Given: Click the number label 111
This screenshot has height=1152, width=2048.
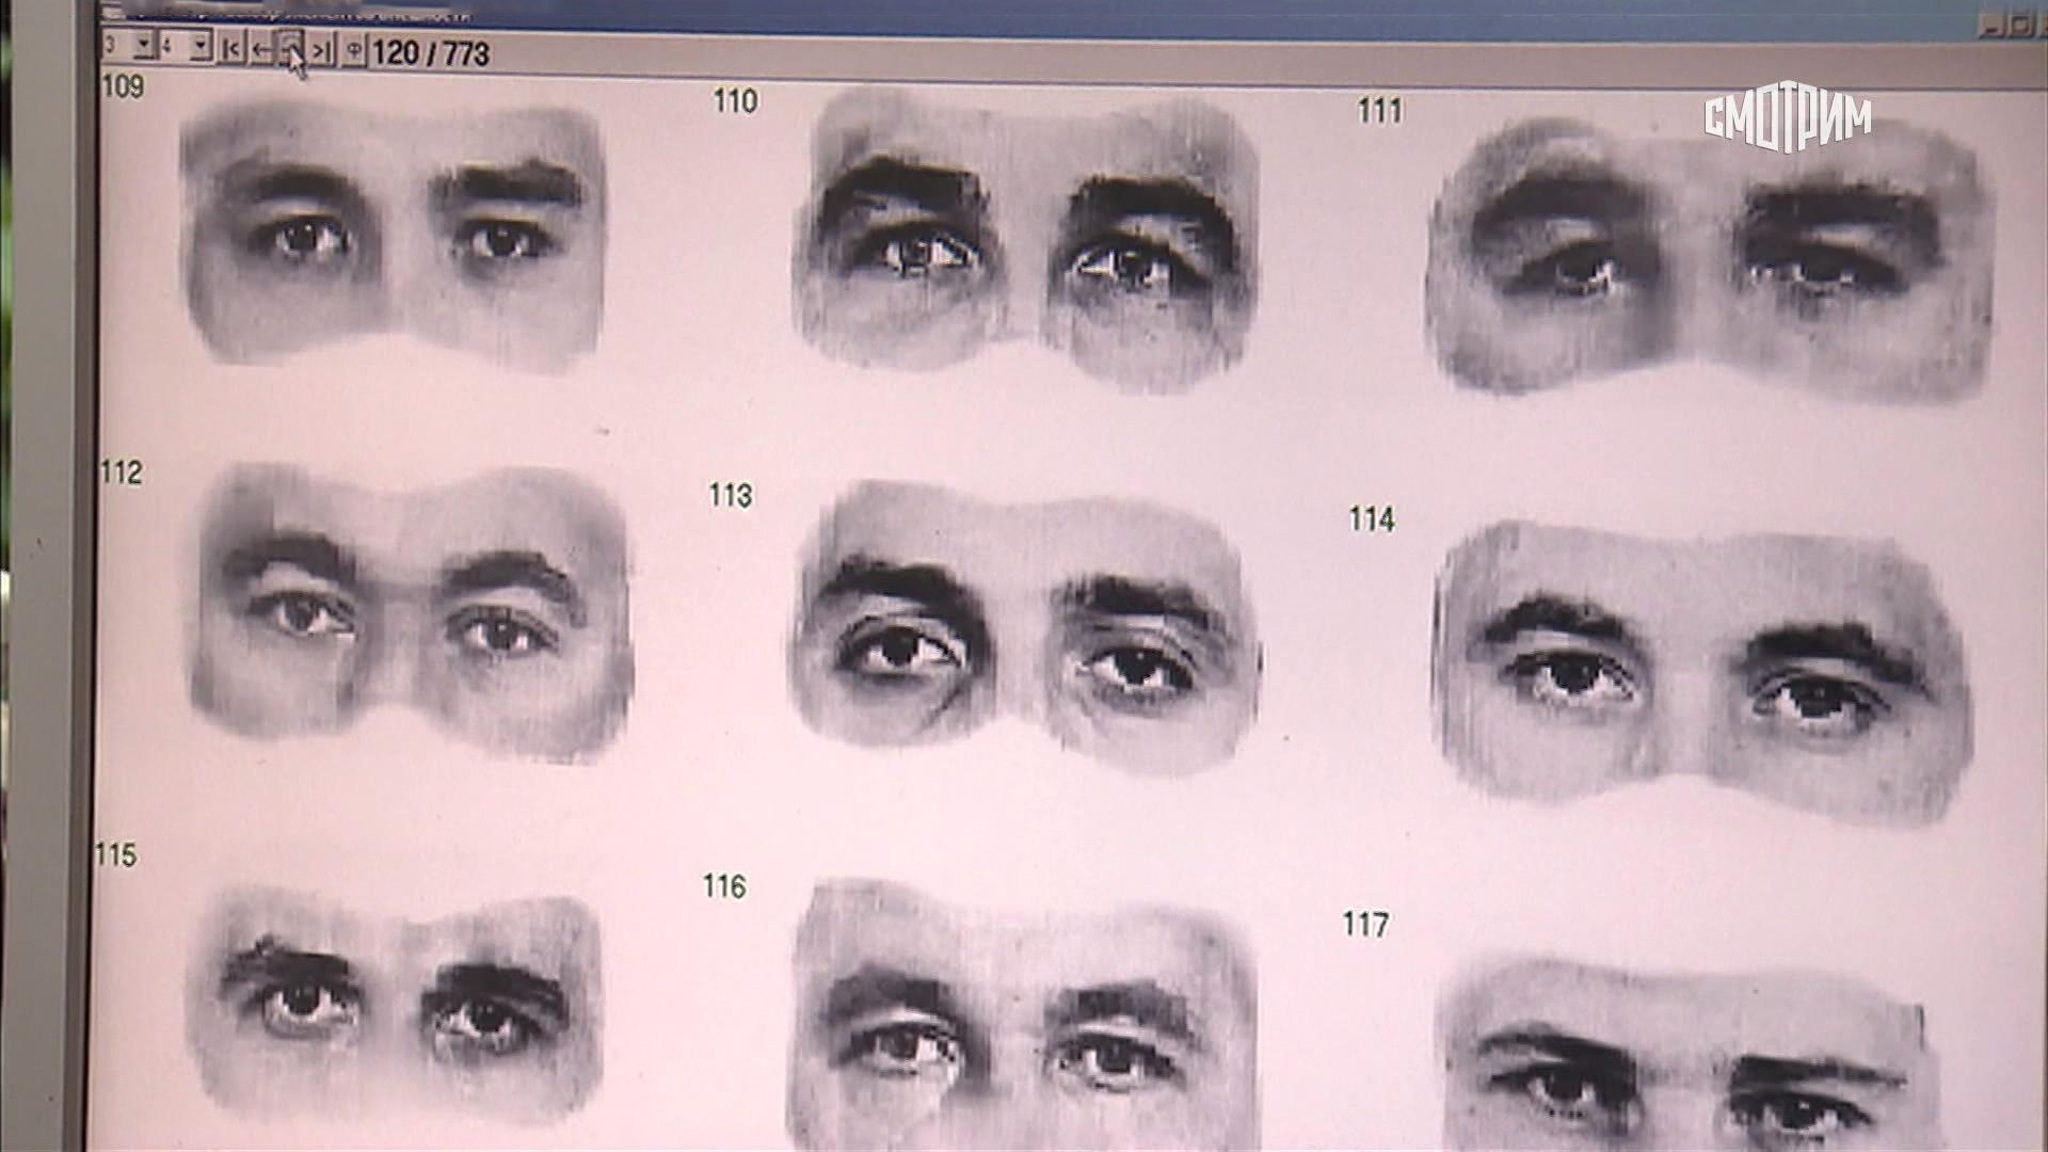Looking at the screenshot, I should [x=1379, y=111].
